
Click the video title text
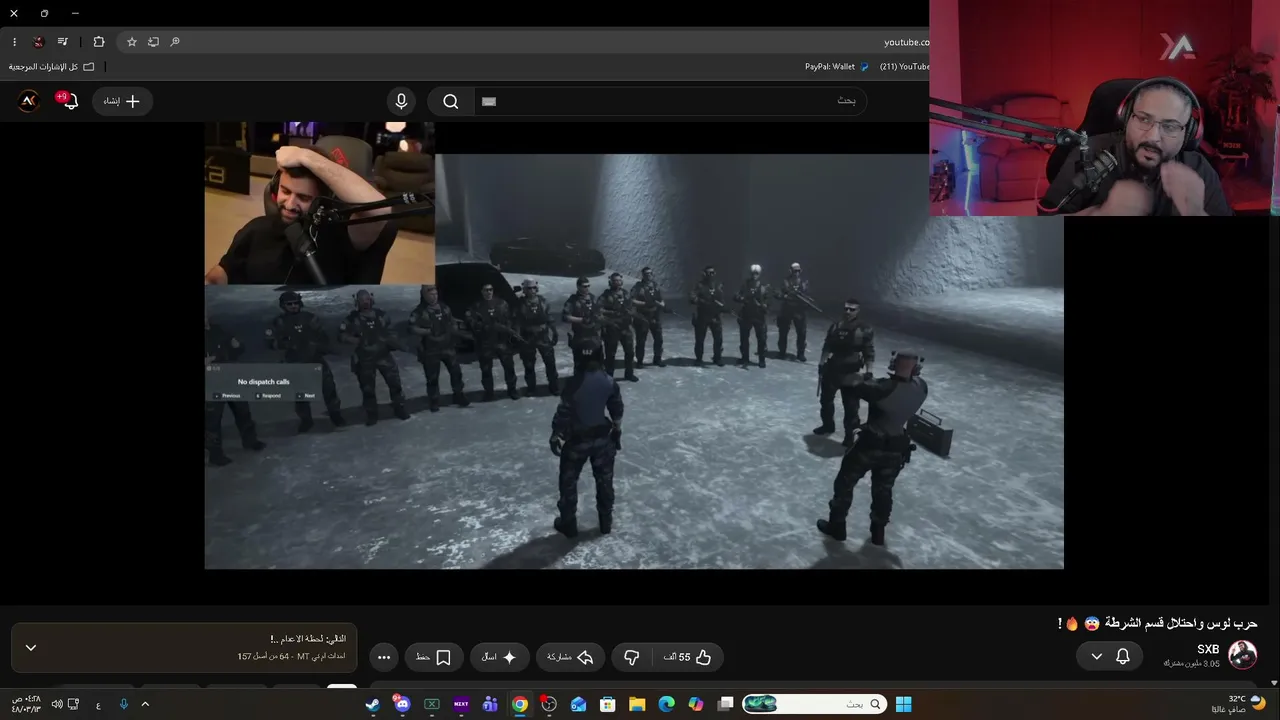click(x=1160, y=623)
